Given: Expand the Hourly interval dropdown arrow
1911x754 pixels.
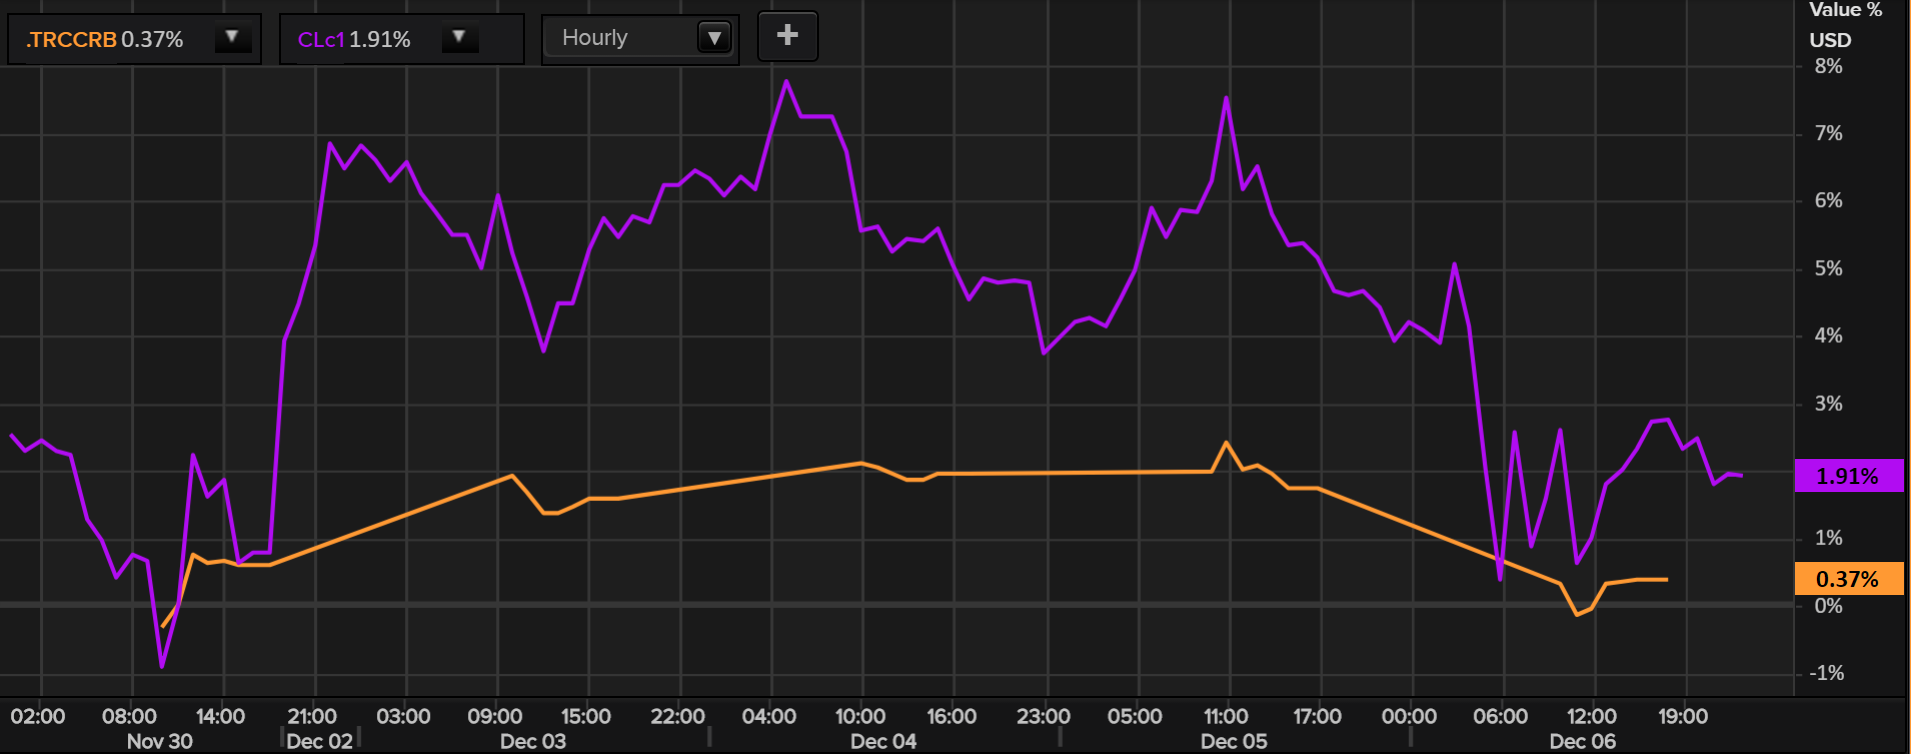Looking at the screenshot, I should 714,38.
